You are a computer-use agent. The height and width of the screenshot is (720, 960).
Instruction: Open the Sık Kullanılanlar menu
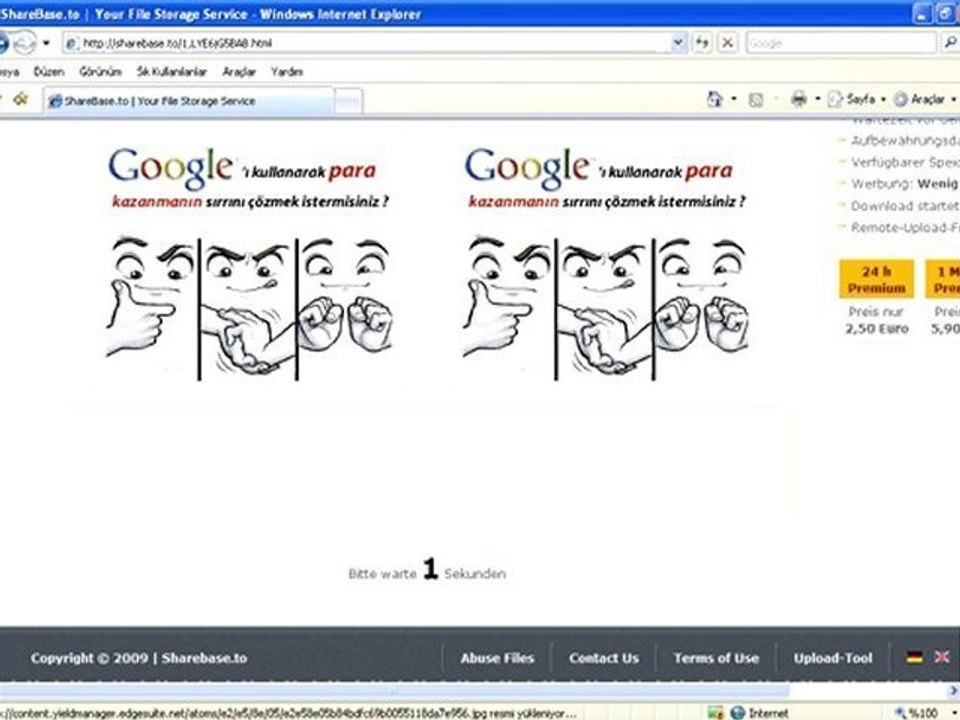point(171,72)
